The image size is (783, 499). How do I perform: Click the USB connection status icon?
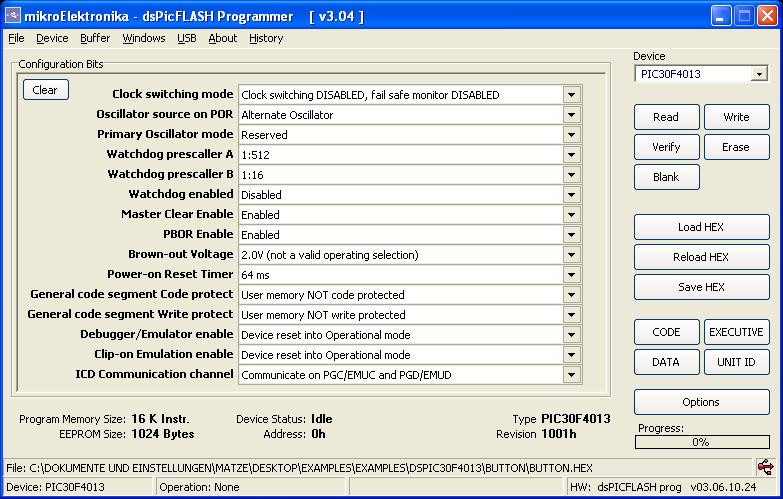[765, 468]
